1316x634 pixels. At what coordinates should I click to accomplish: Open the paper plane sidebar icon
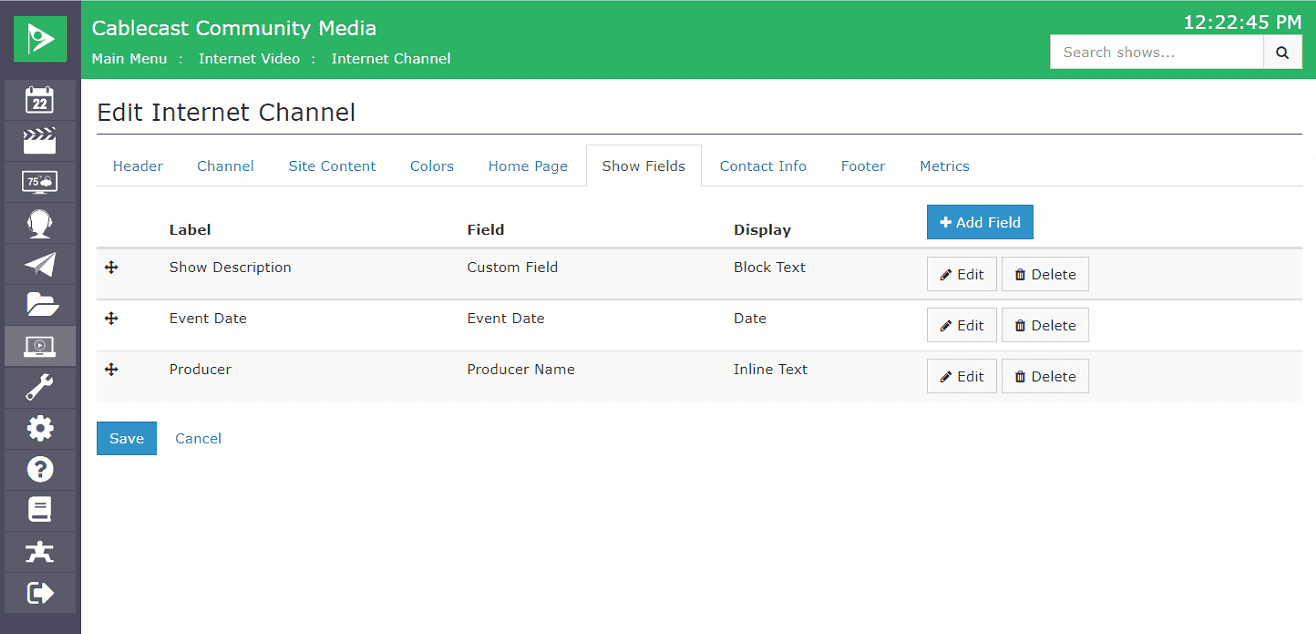point(40,264)
